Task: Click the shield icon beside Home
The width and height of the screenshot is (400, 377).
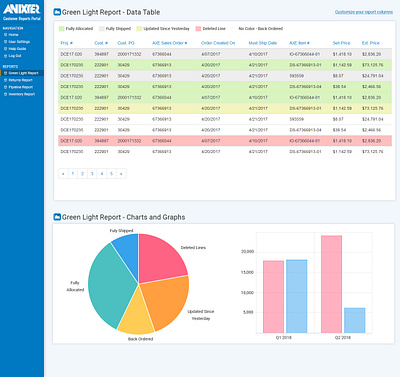Action: [5, 35]
